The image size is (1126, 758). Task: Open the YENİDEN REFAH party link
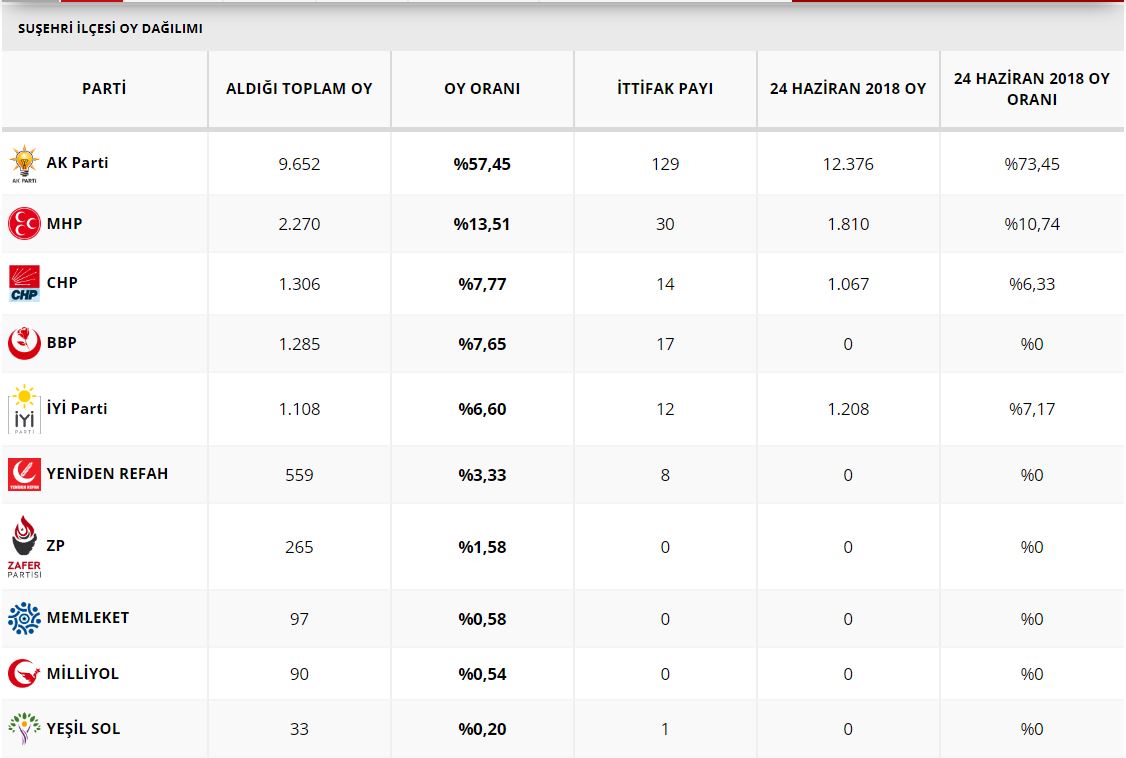(x=107, y=473)
